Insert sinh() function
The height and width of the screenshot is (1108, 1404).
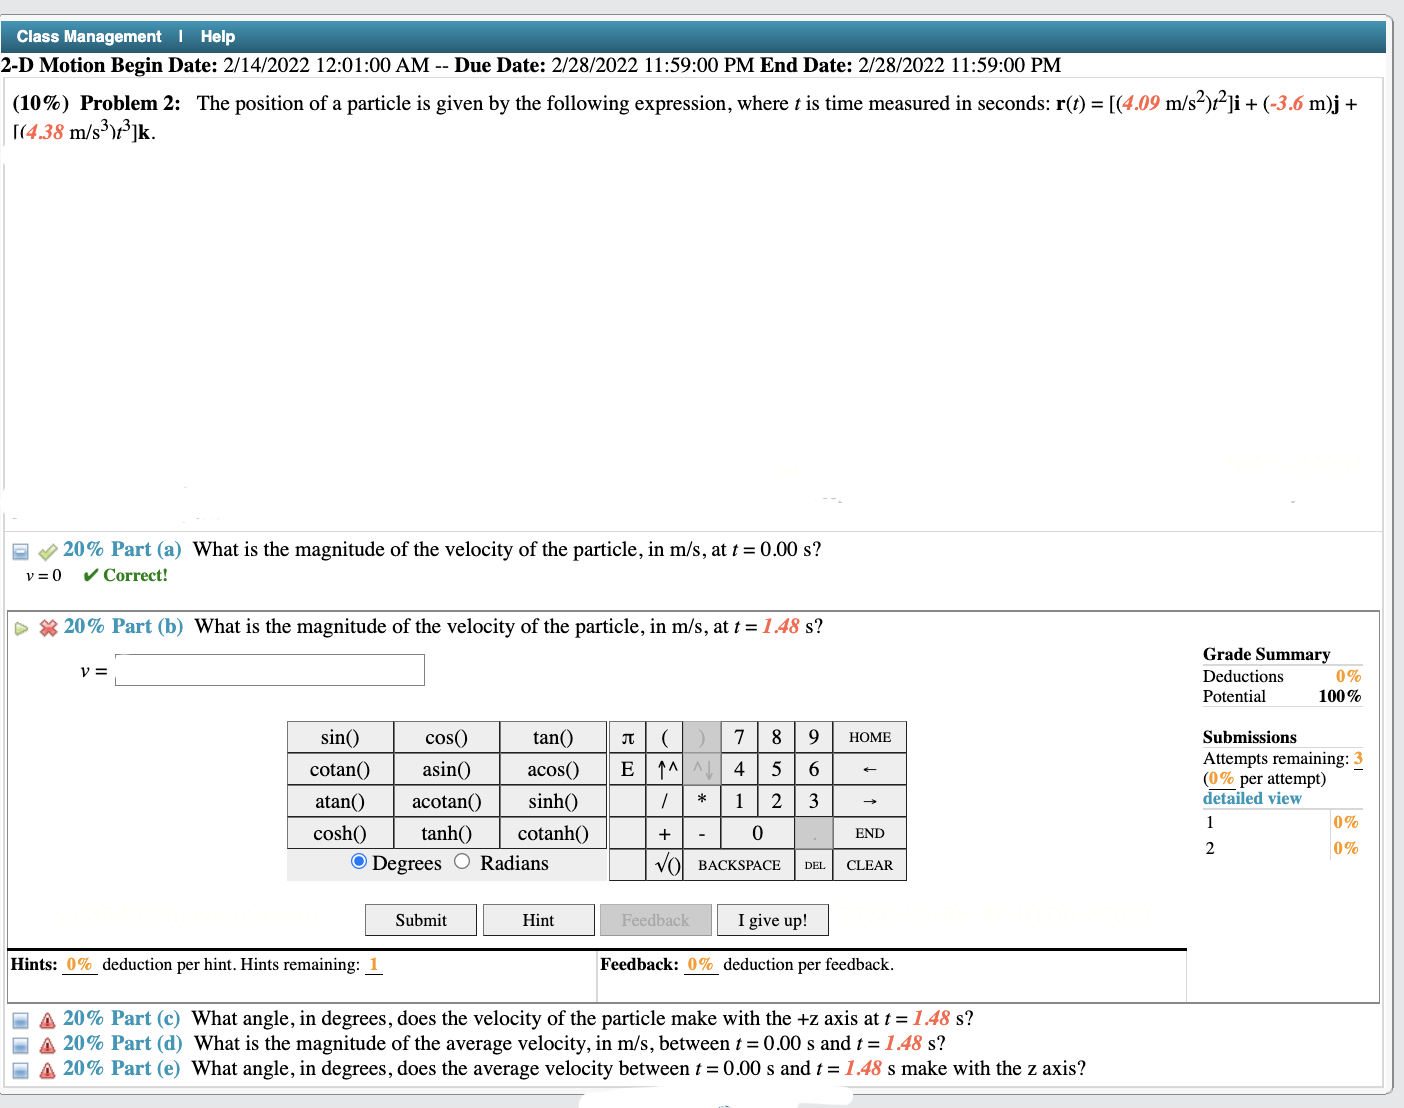[x=553, y=801]
